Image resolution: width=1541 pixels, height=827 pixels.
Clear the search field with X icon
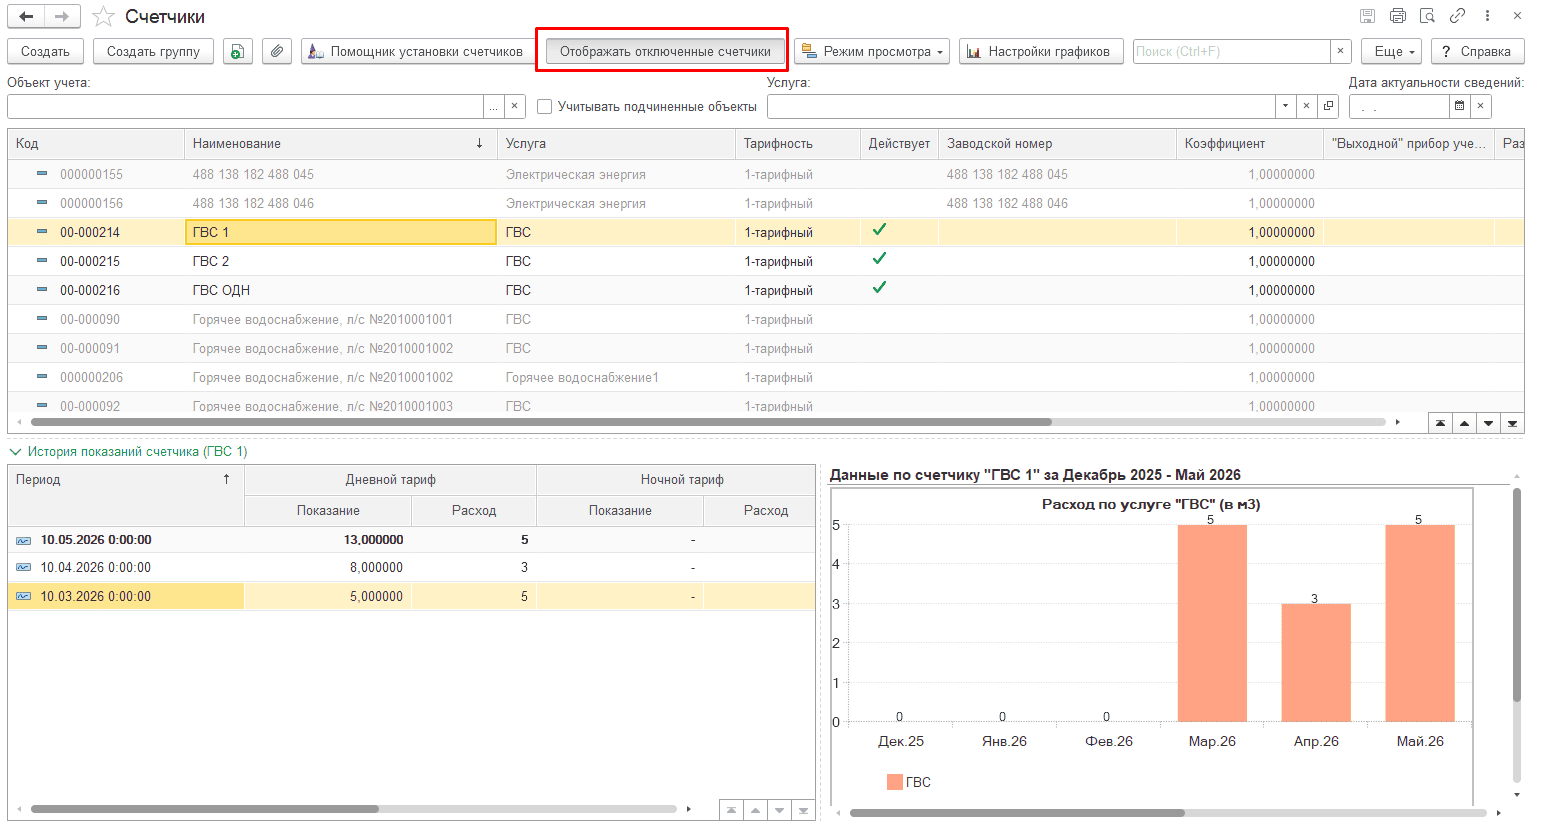(x=1341, y=51)
